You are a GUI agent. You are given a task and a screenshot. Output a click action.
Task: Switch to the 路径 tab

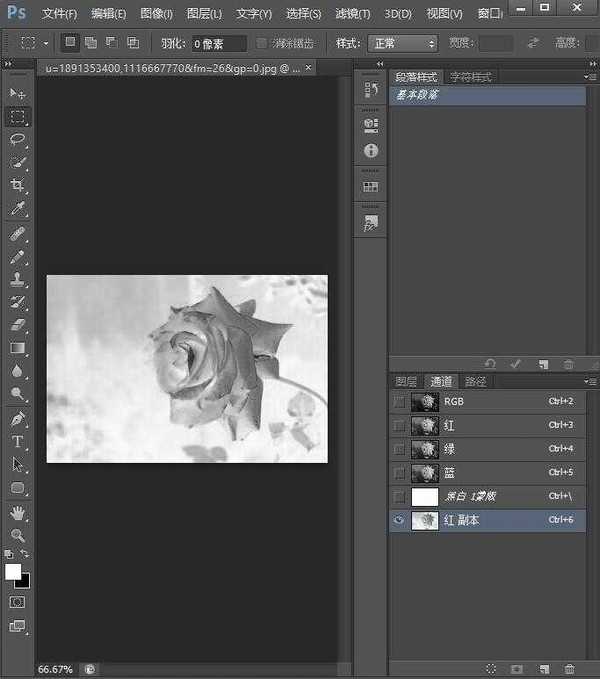pos(476,381)
